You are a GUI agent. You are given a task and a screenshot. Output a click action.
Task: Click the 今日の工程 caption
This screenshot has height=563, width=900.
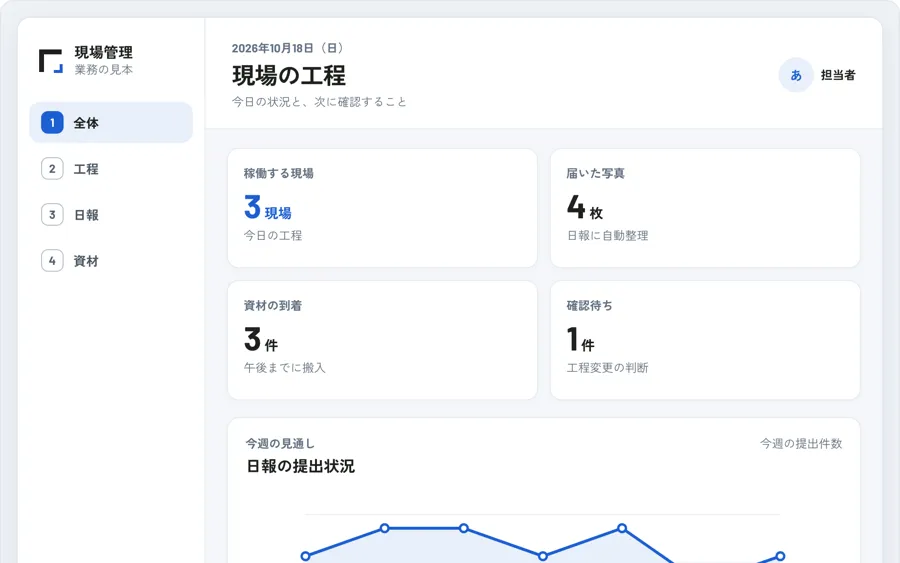[x=273, y=235]
